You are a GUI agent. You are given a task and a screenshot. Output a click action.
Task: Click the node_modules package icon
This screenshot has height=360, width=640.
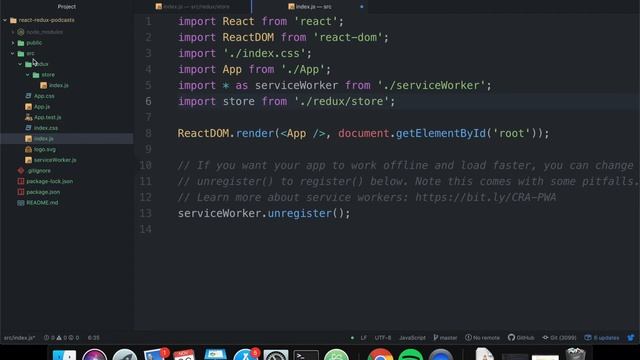coord(21,32)
